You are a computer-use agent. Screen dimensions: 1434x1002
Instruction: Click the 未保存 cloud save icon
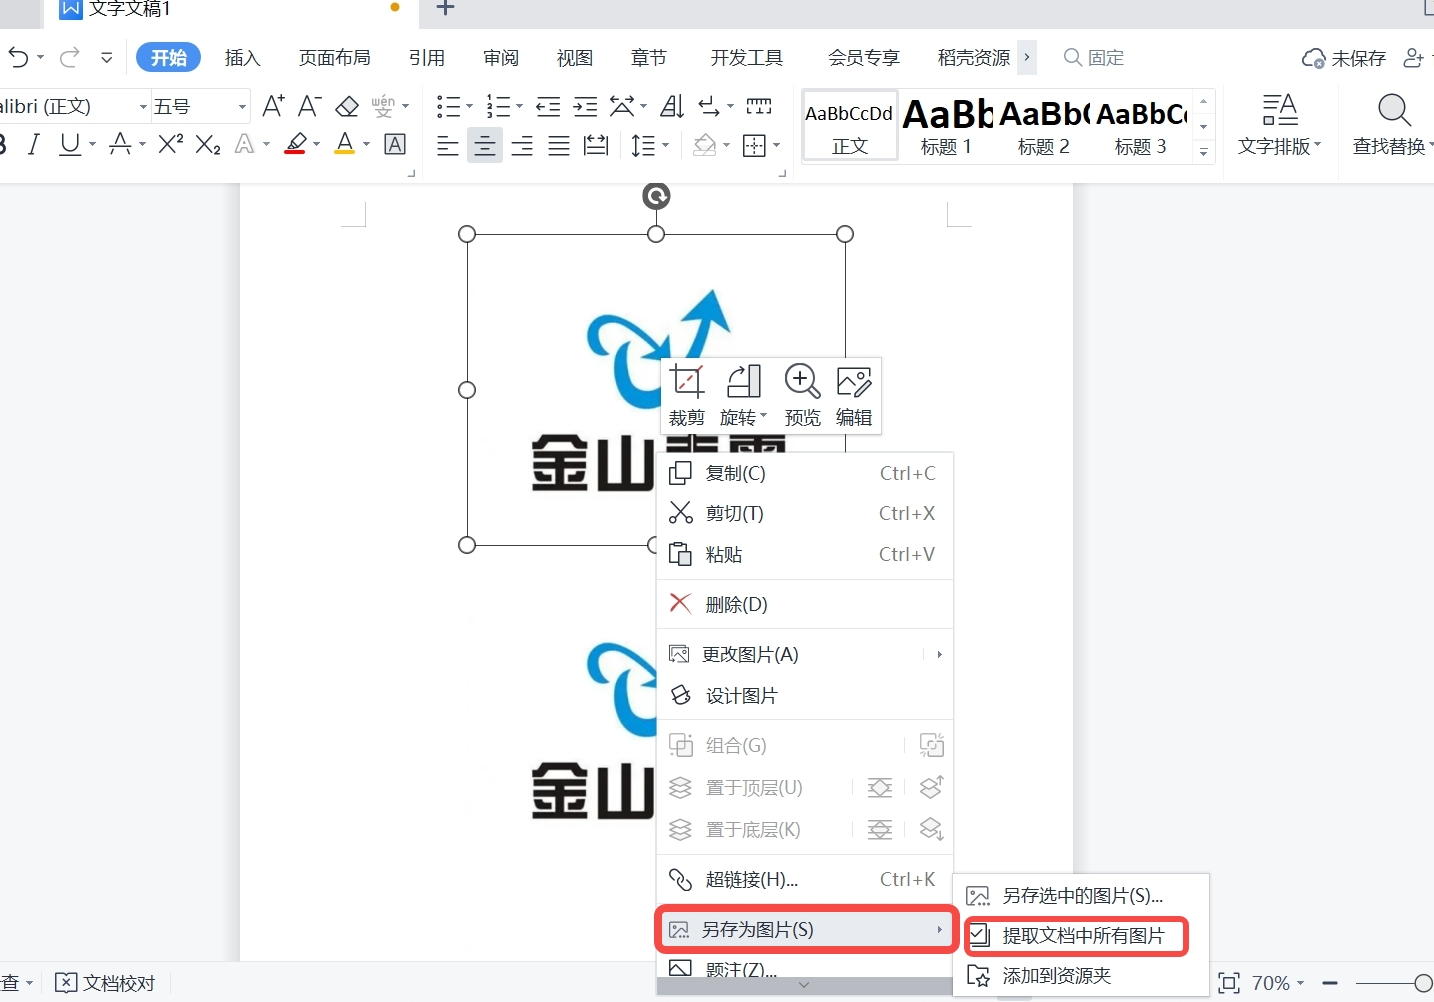tap(1343, 58)
